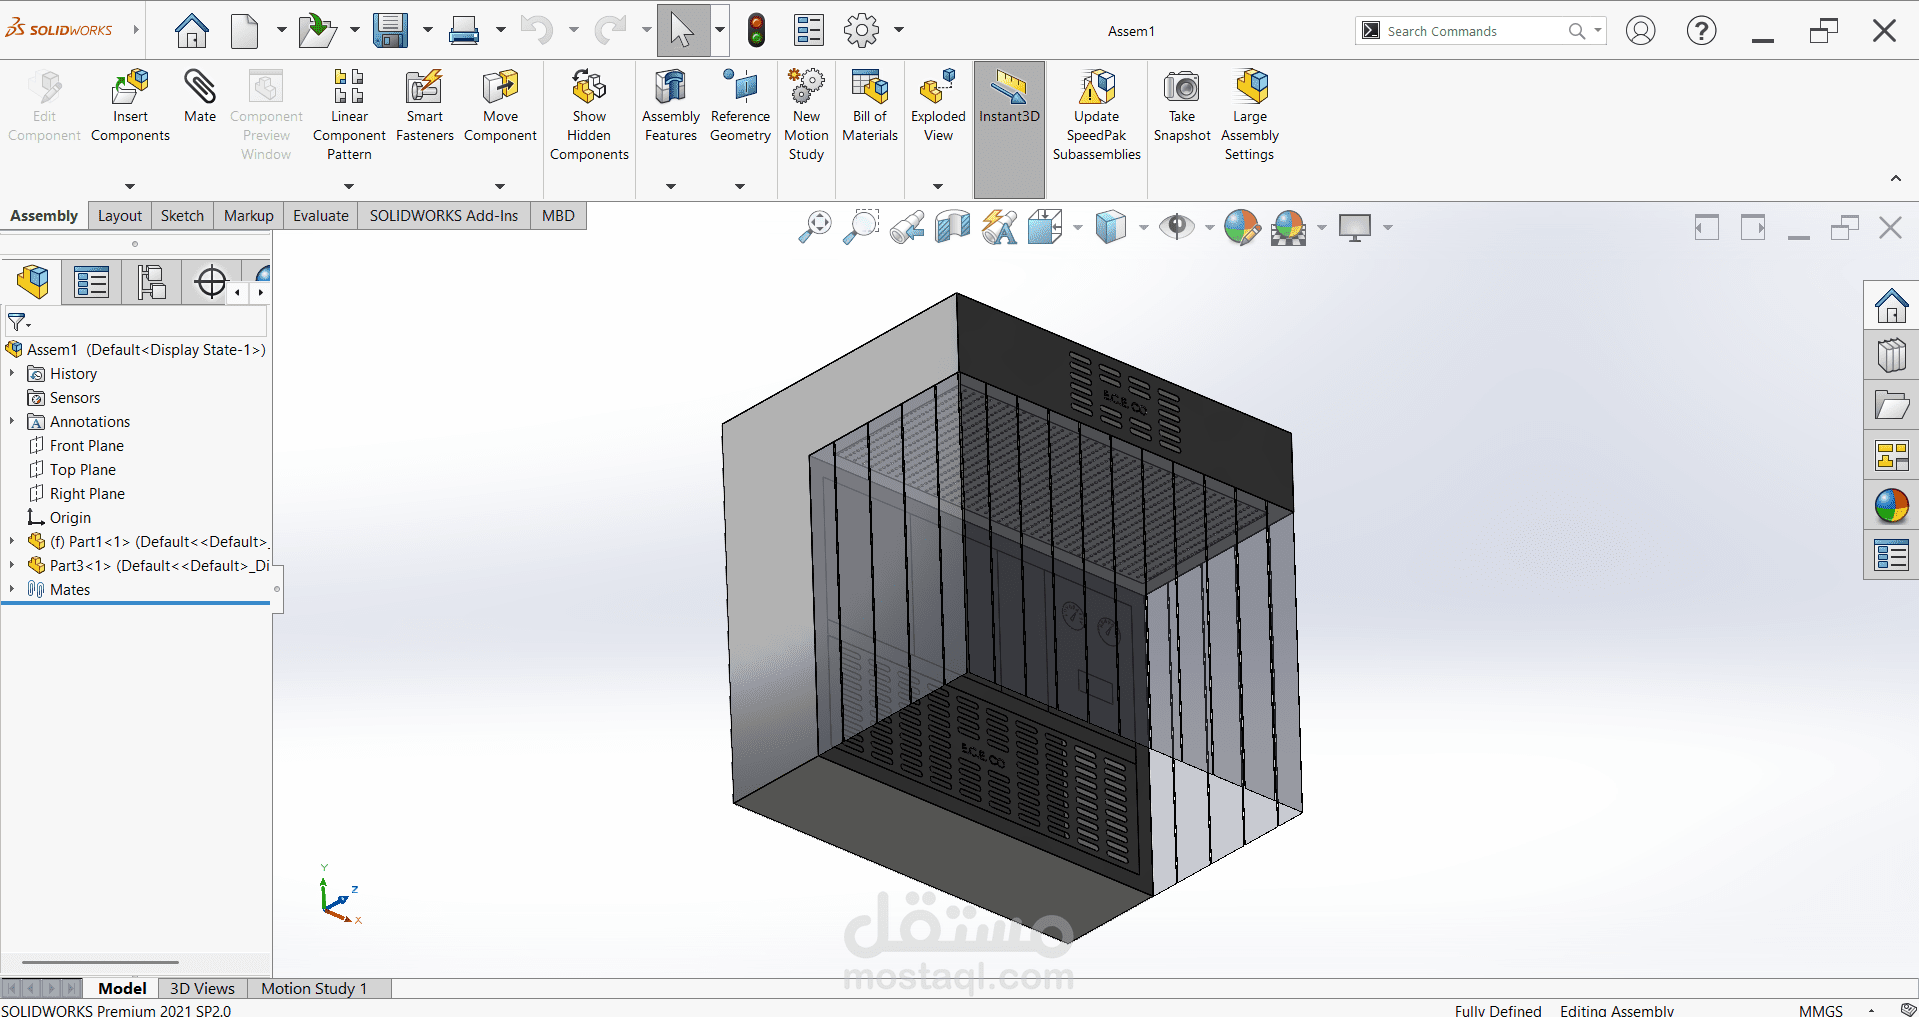The height and width of the screenshot is (1017, 1919).
Task: Switch to the MBD tab
Action: pyautogui.click(x=558, y=215)
